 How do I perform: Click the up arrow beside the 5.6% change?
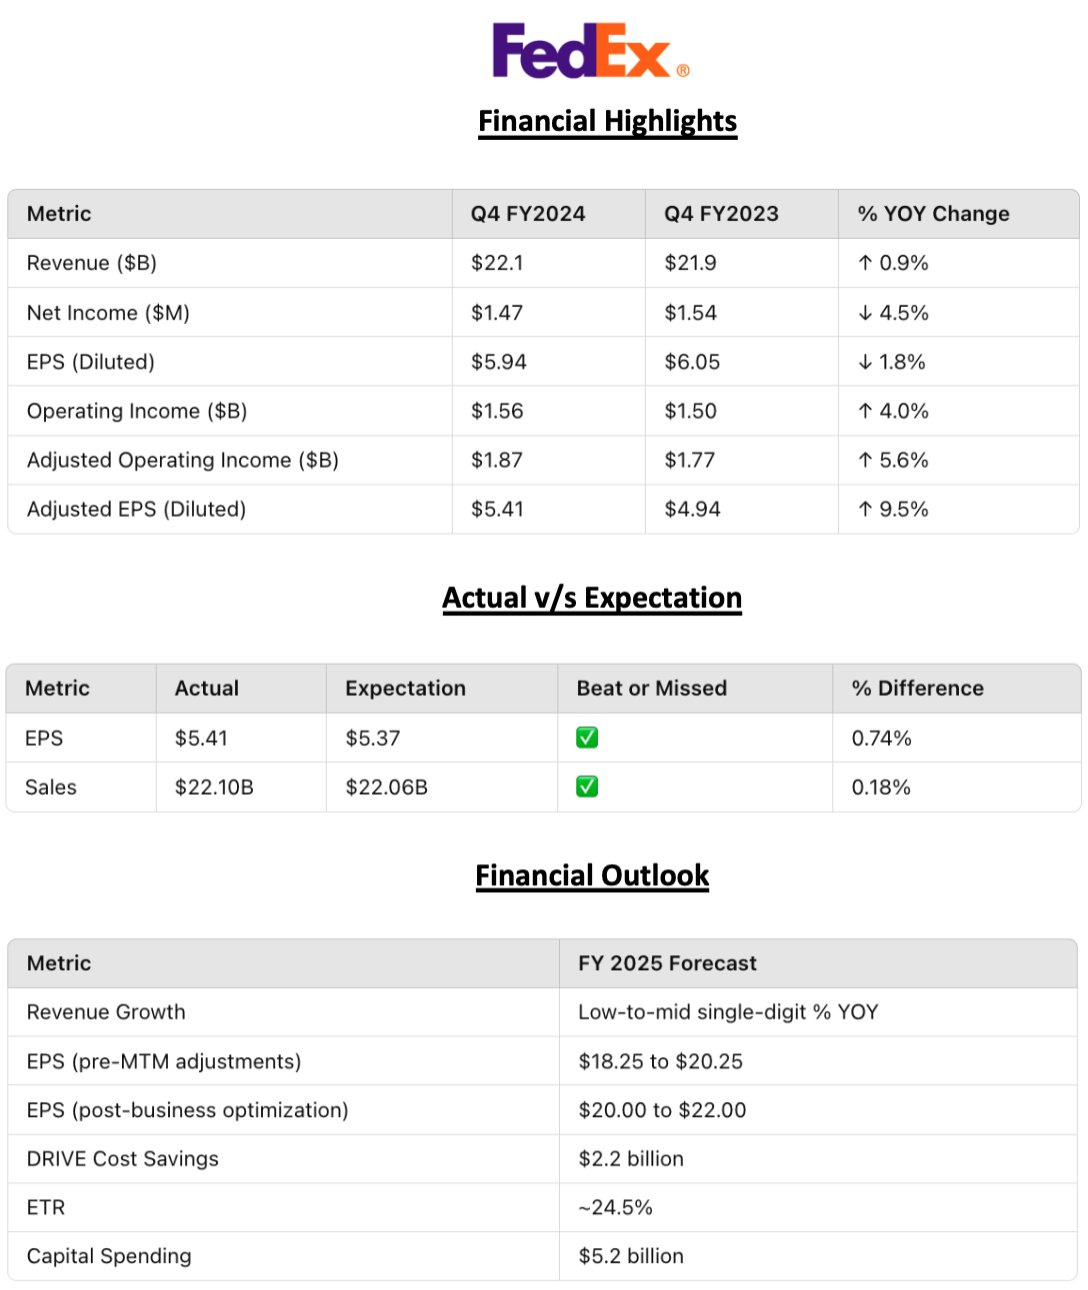865,460
